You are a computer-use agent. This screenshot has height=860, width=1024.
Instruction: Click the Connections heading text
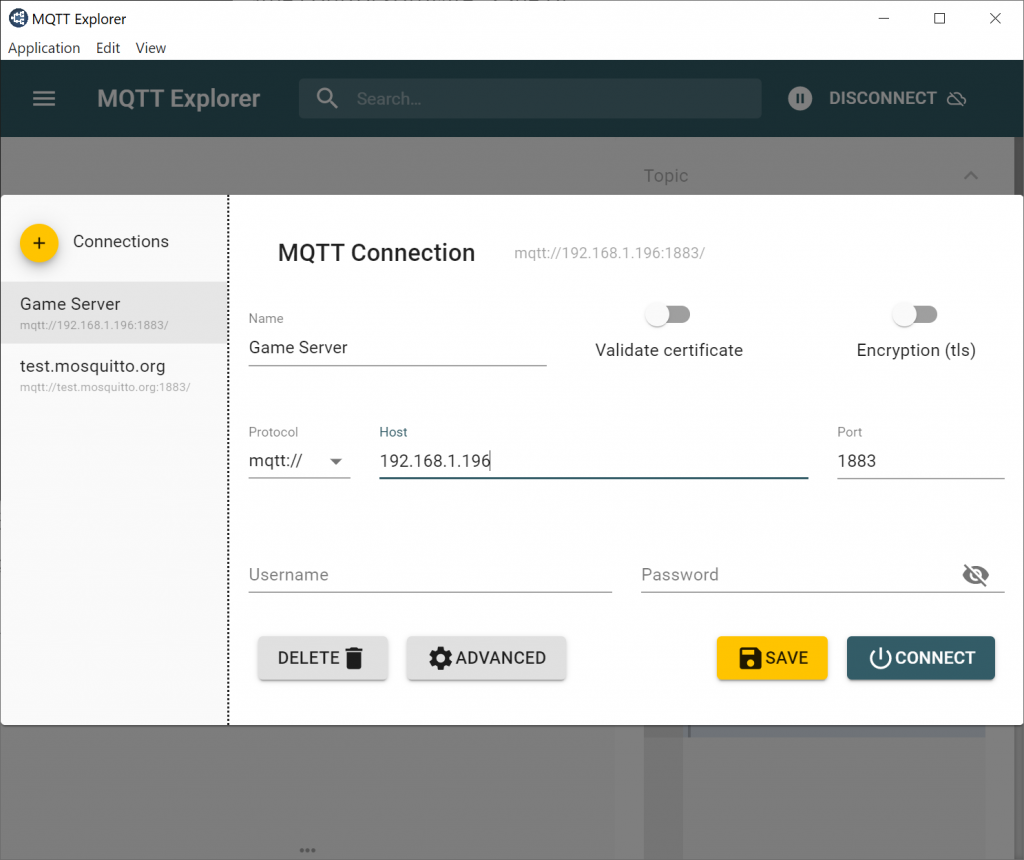coord(121,242)
